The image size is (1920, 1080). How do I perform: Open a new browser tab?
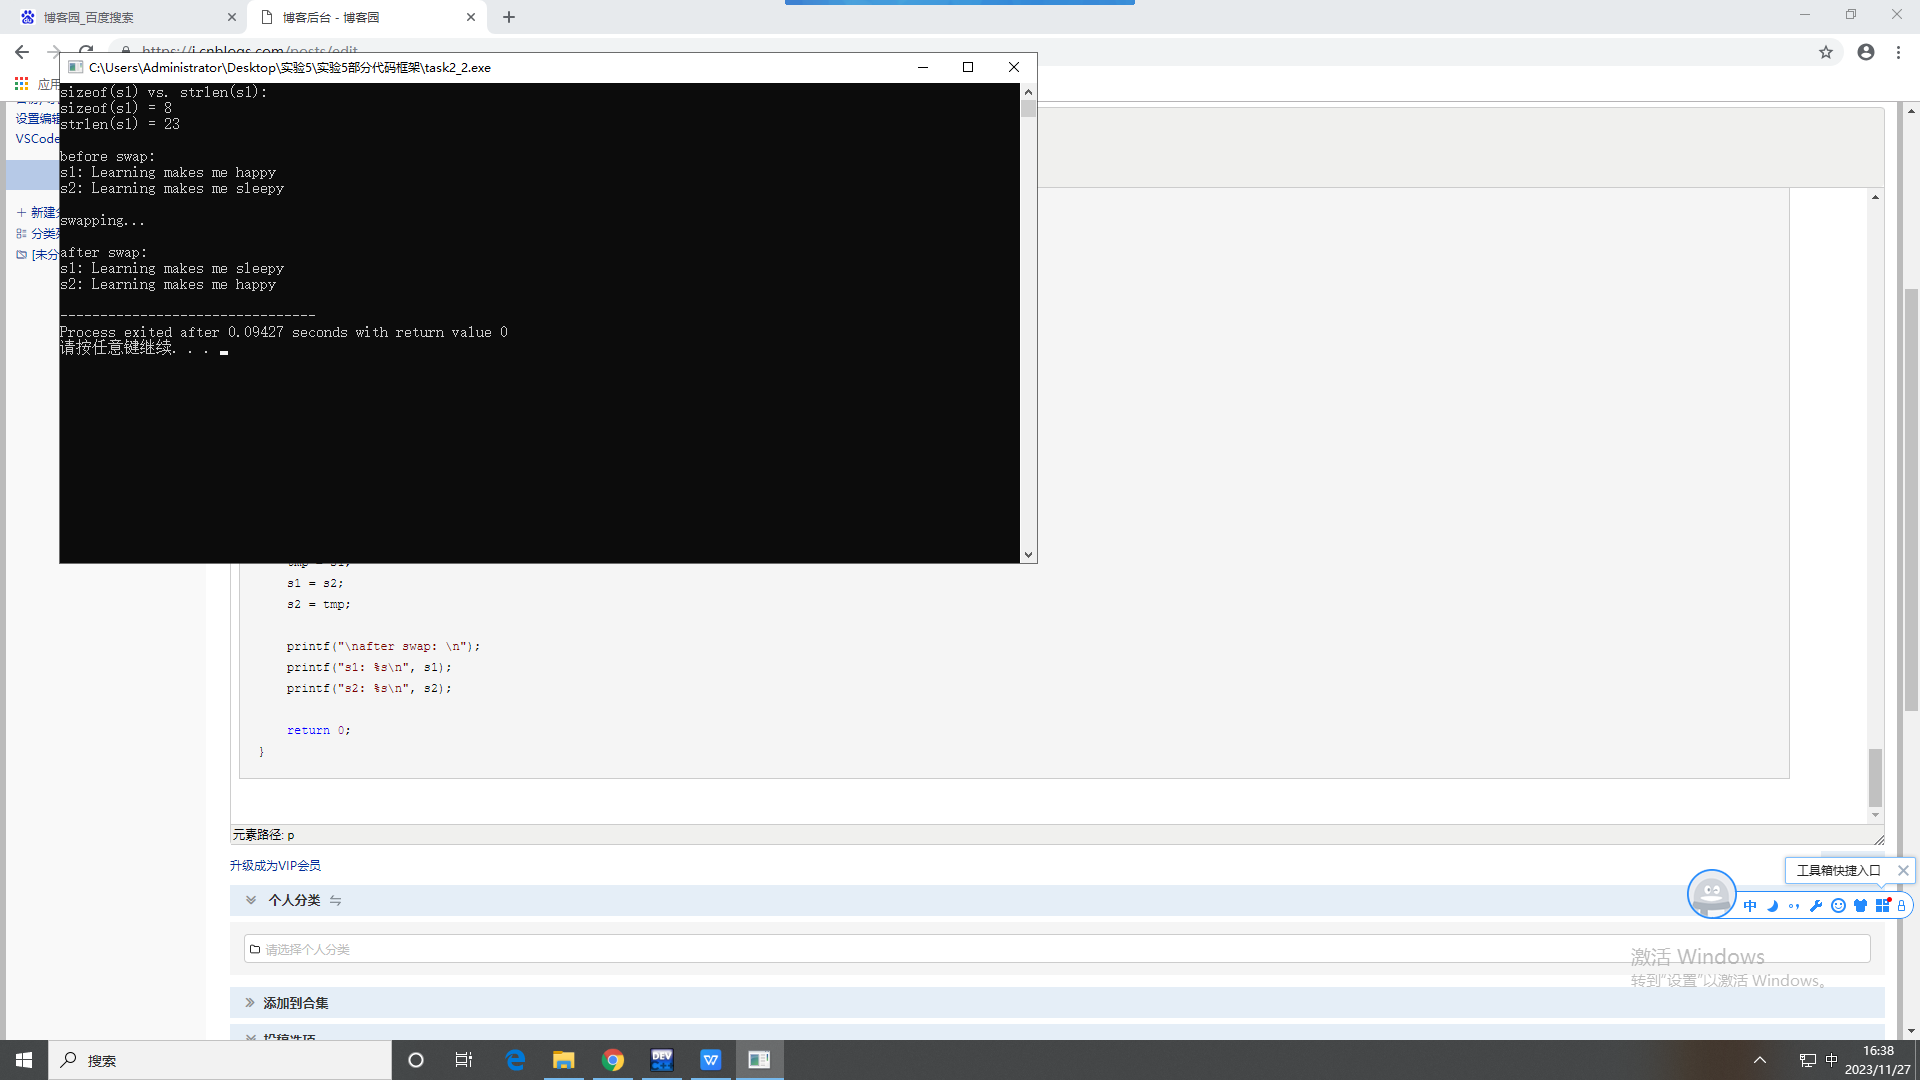[x=509, y=17]
